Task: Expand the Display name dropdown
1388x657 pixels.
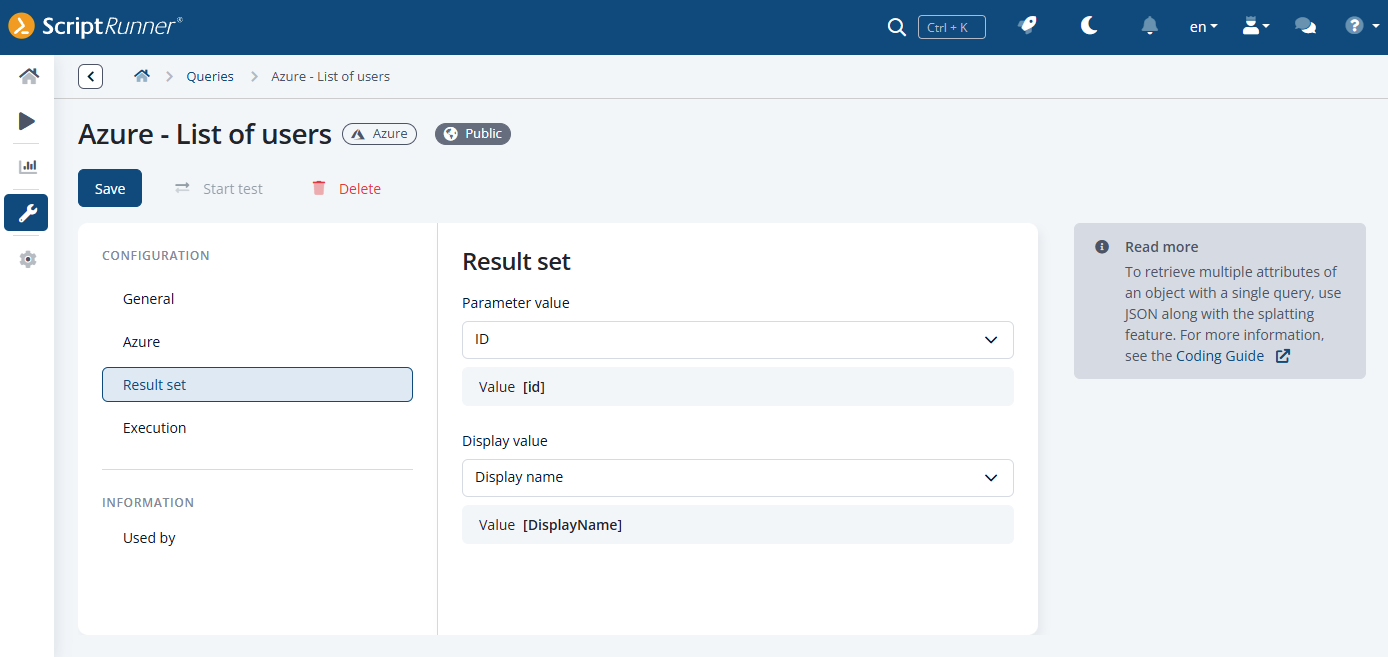Action: [738, 478]
